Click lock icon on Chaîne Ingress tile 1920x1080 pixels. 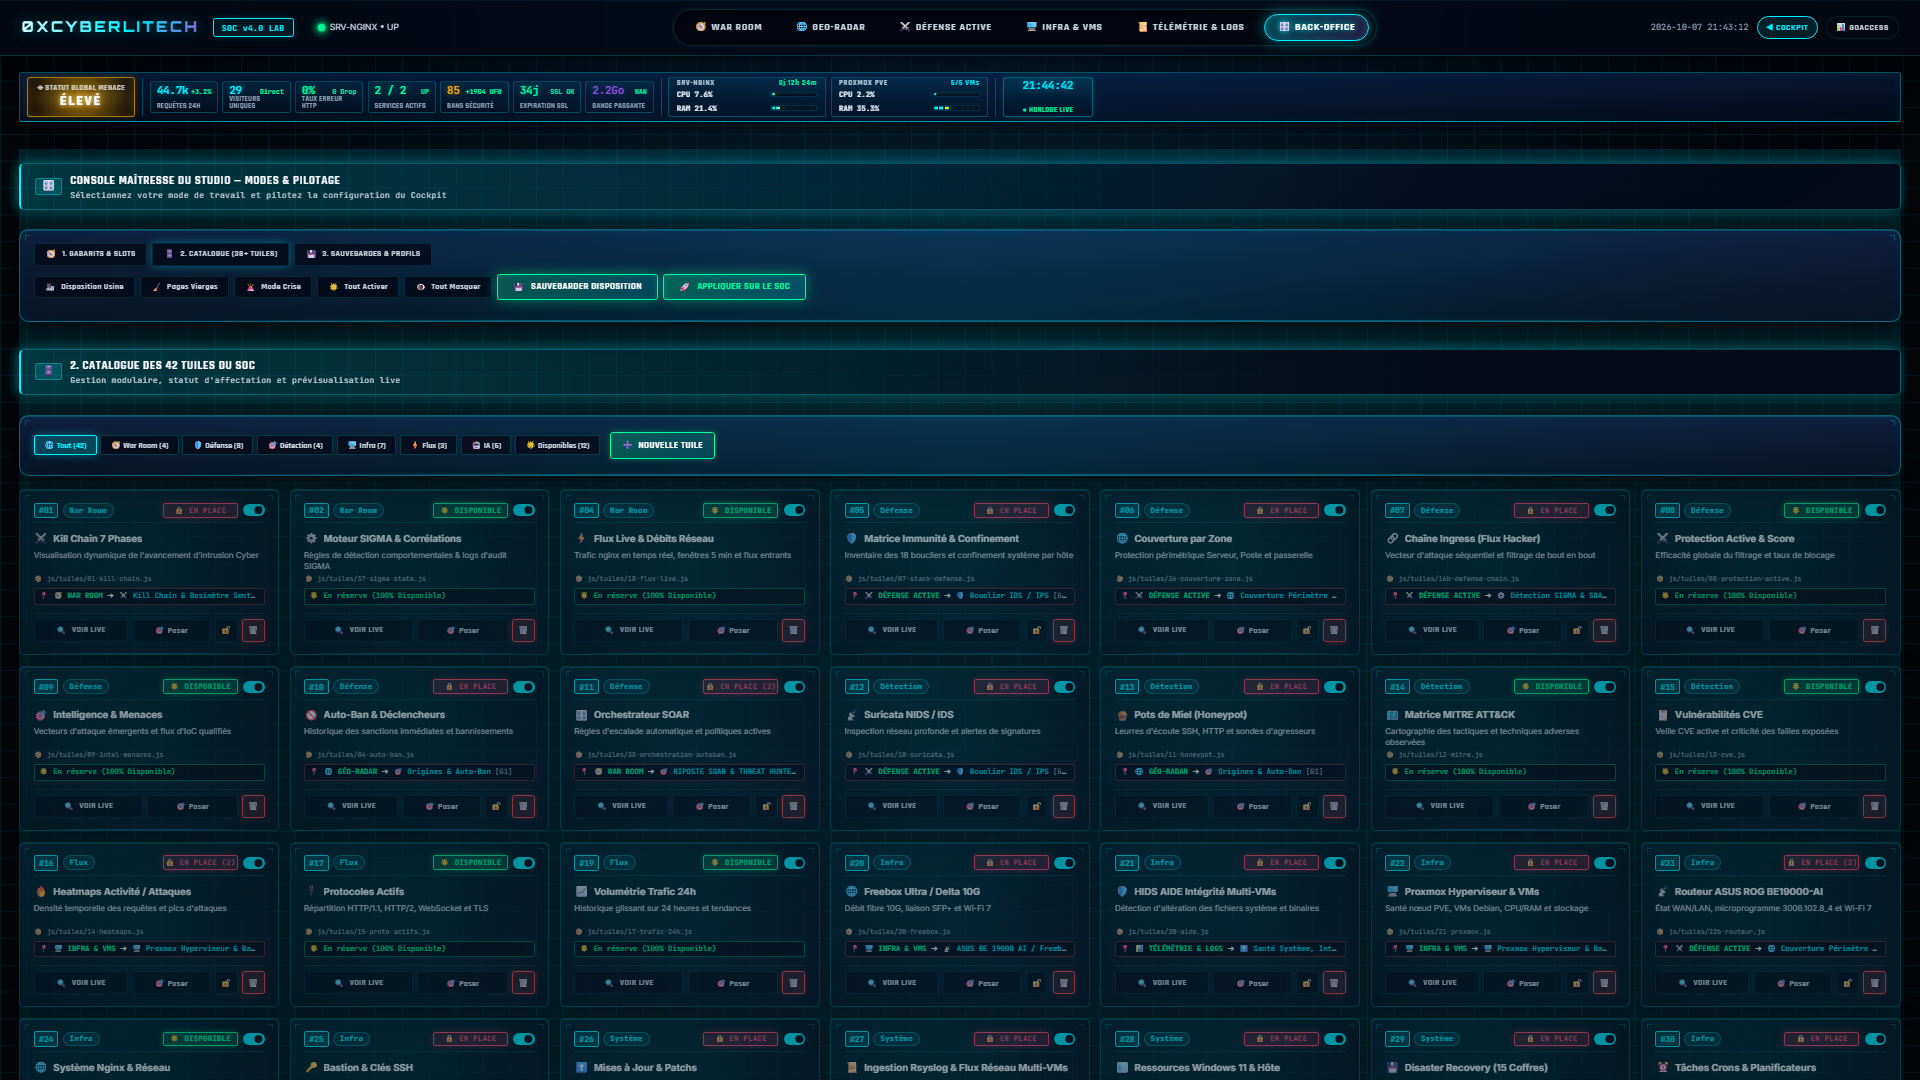[x=1577, y=630]
